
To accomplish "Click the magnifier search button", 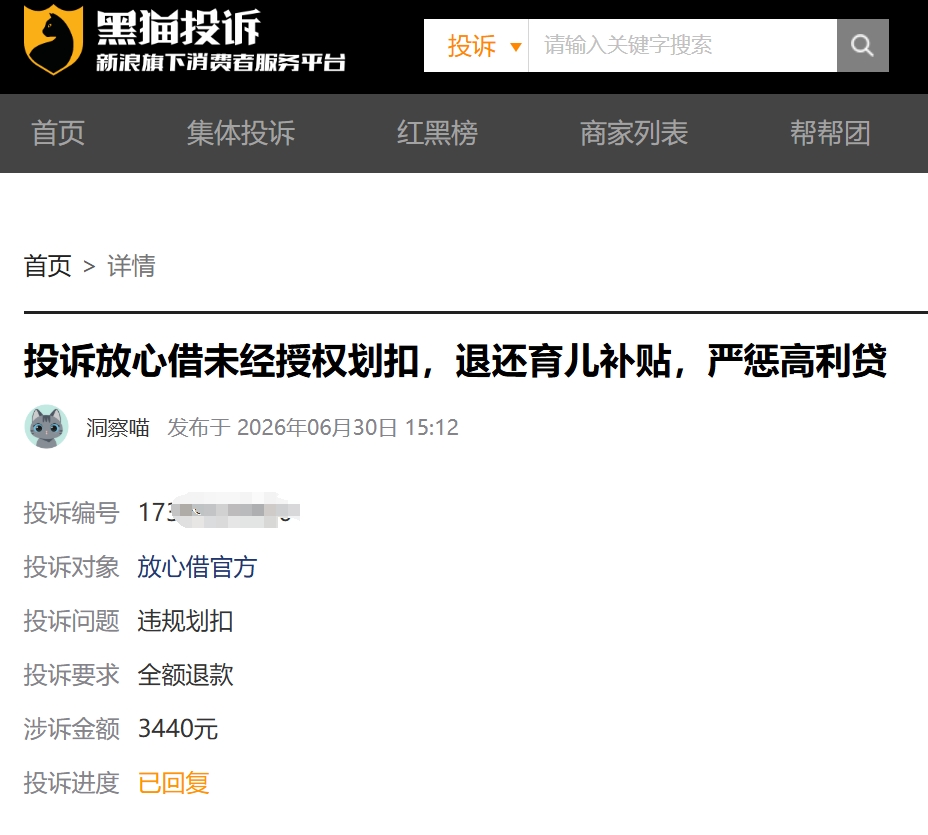I will [x=862, y=46].
